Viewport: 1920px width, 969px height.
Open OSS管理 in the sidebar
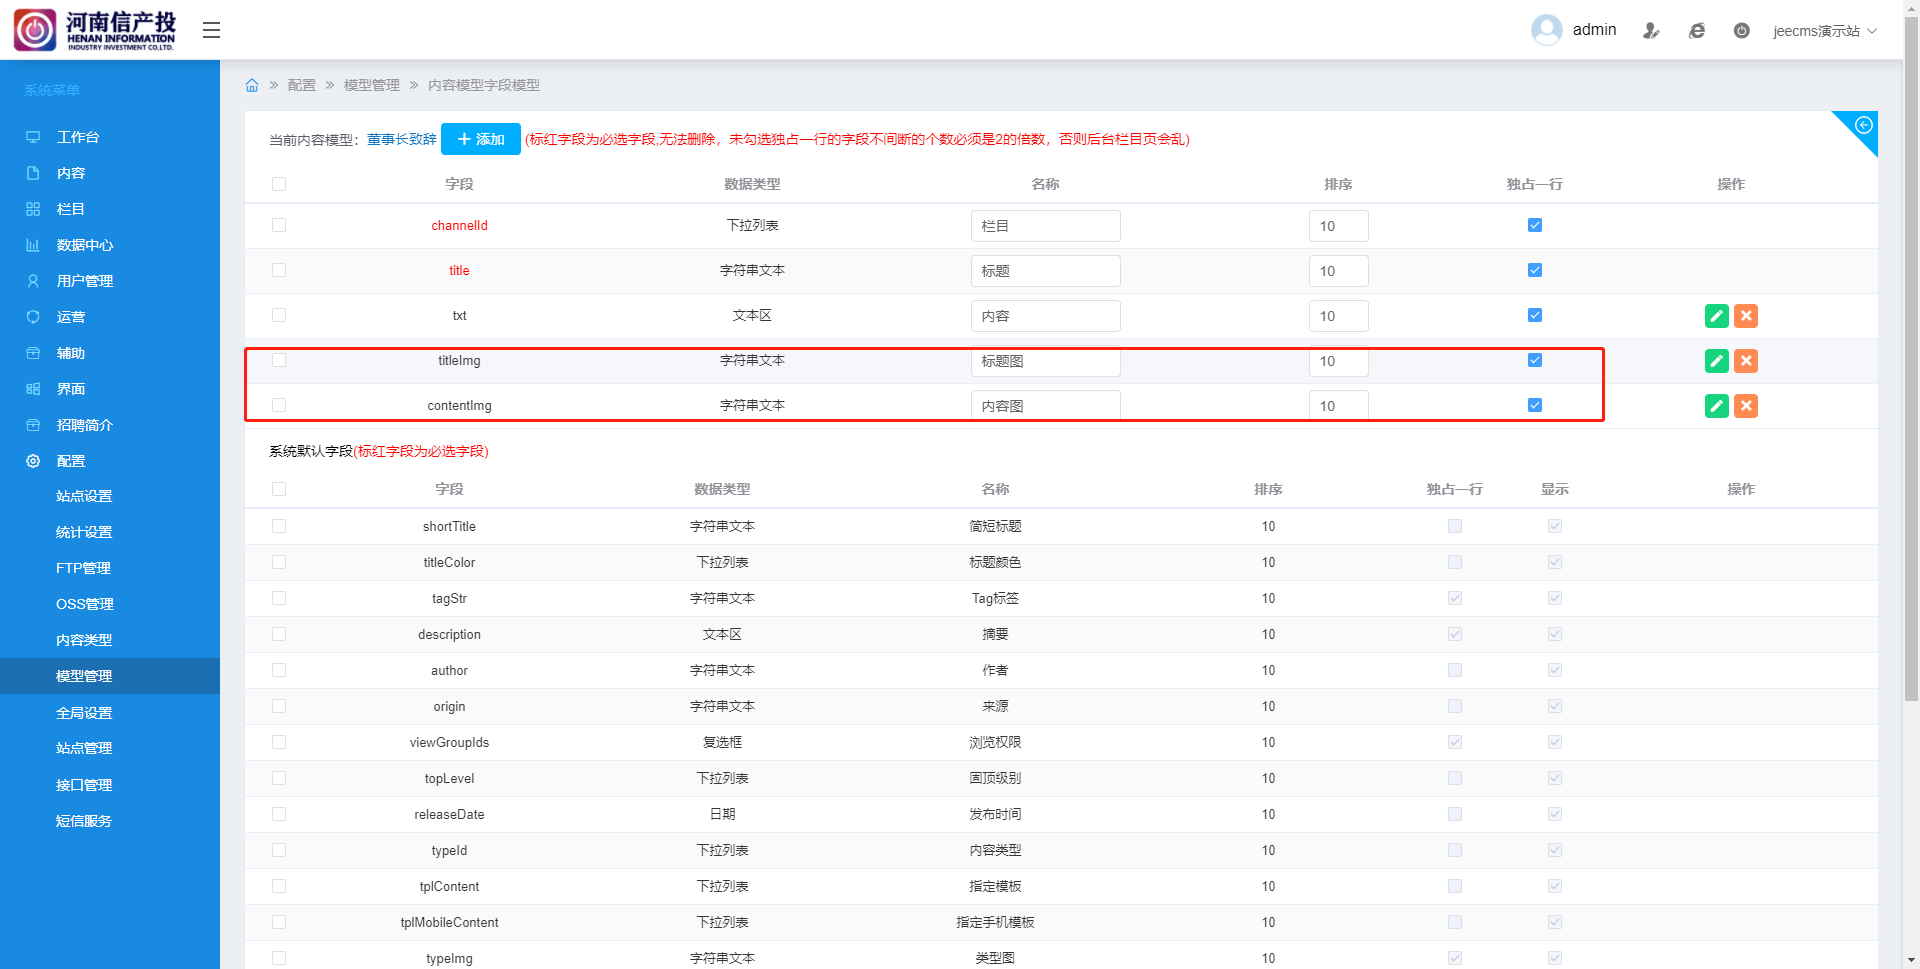[x=85, y=604]
